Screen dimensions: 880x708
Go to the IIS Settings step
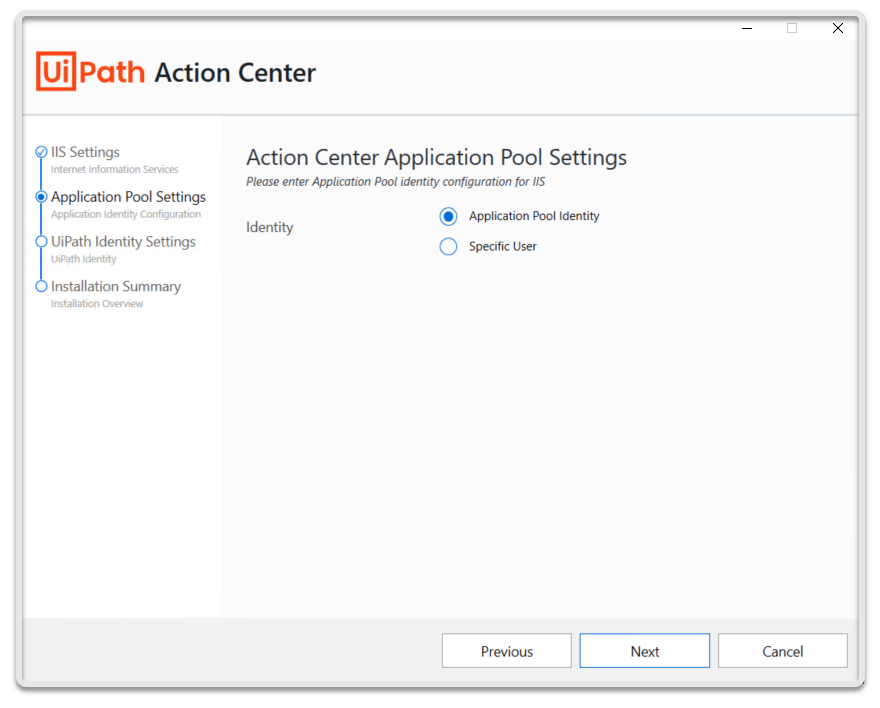pos(87,151)
